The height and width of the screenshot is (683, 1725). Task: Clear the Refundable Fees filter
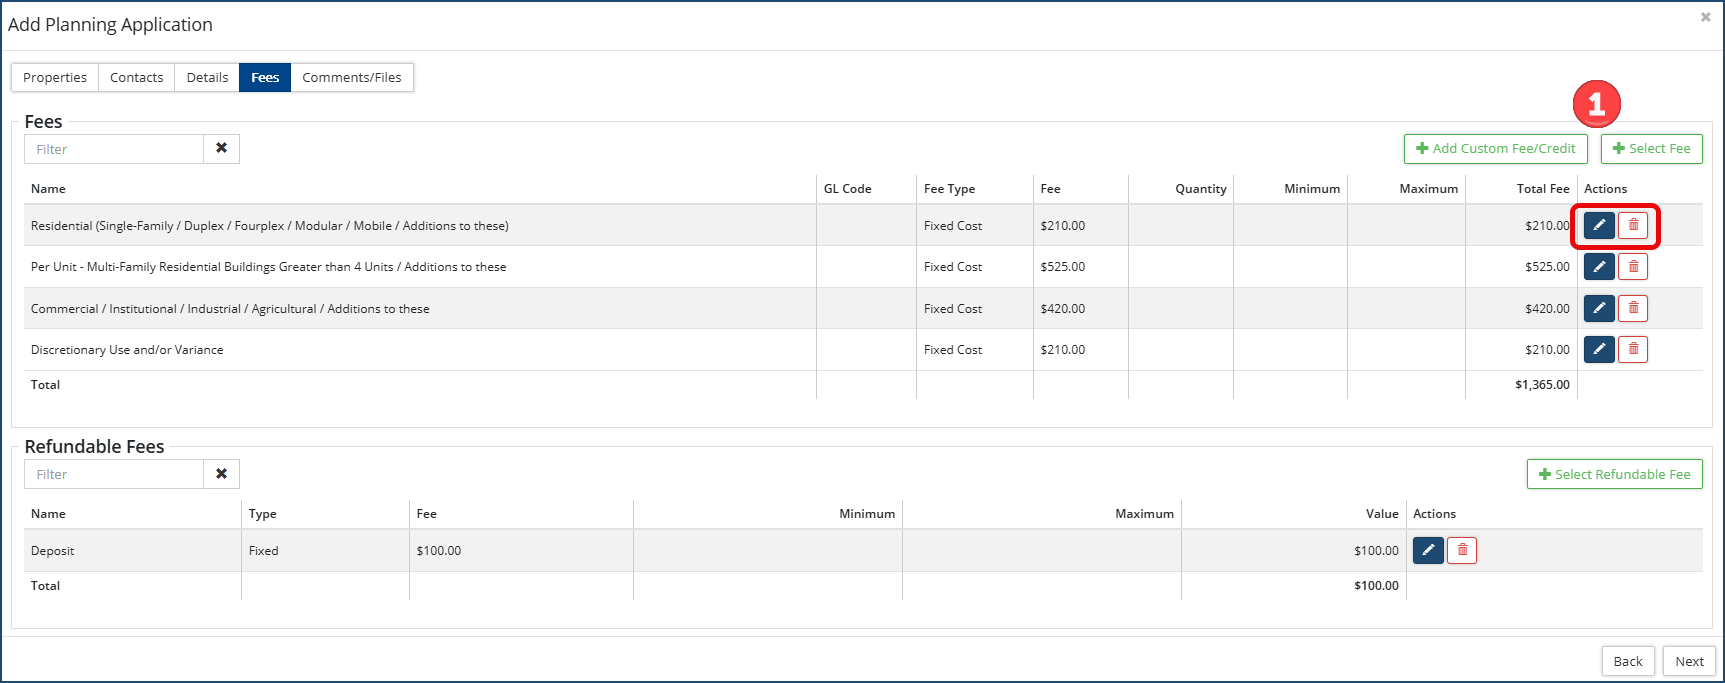point(221,474)
